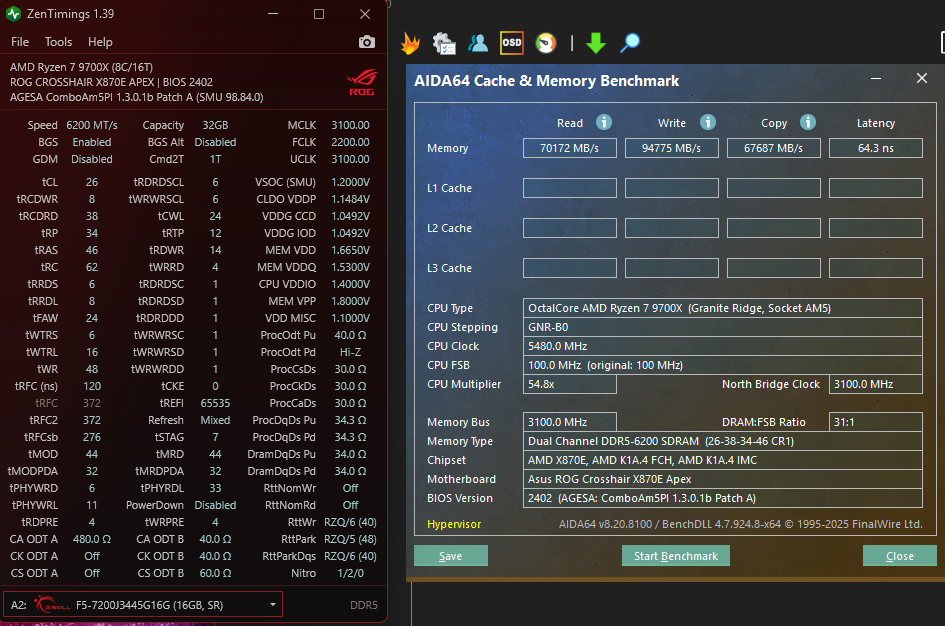Click the MEM VDD 1.6650V value
Viewport: 945px width, 626px height.
[350, 250]
